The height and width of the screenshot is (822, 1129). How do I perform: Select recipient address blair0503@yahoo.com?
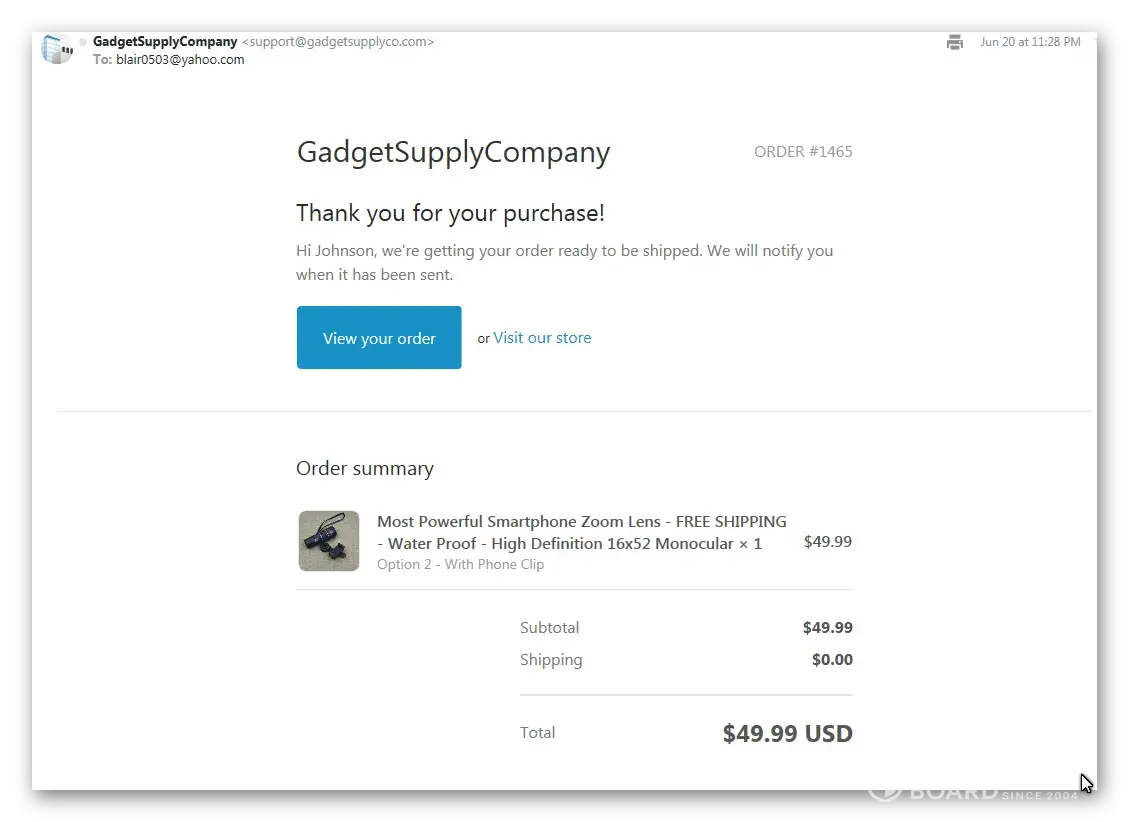[x=181, y=60]
